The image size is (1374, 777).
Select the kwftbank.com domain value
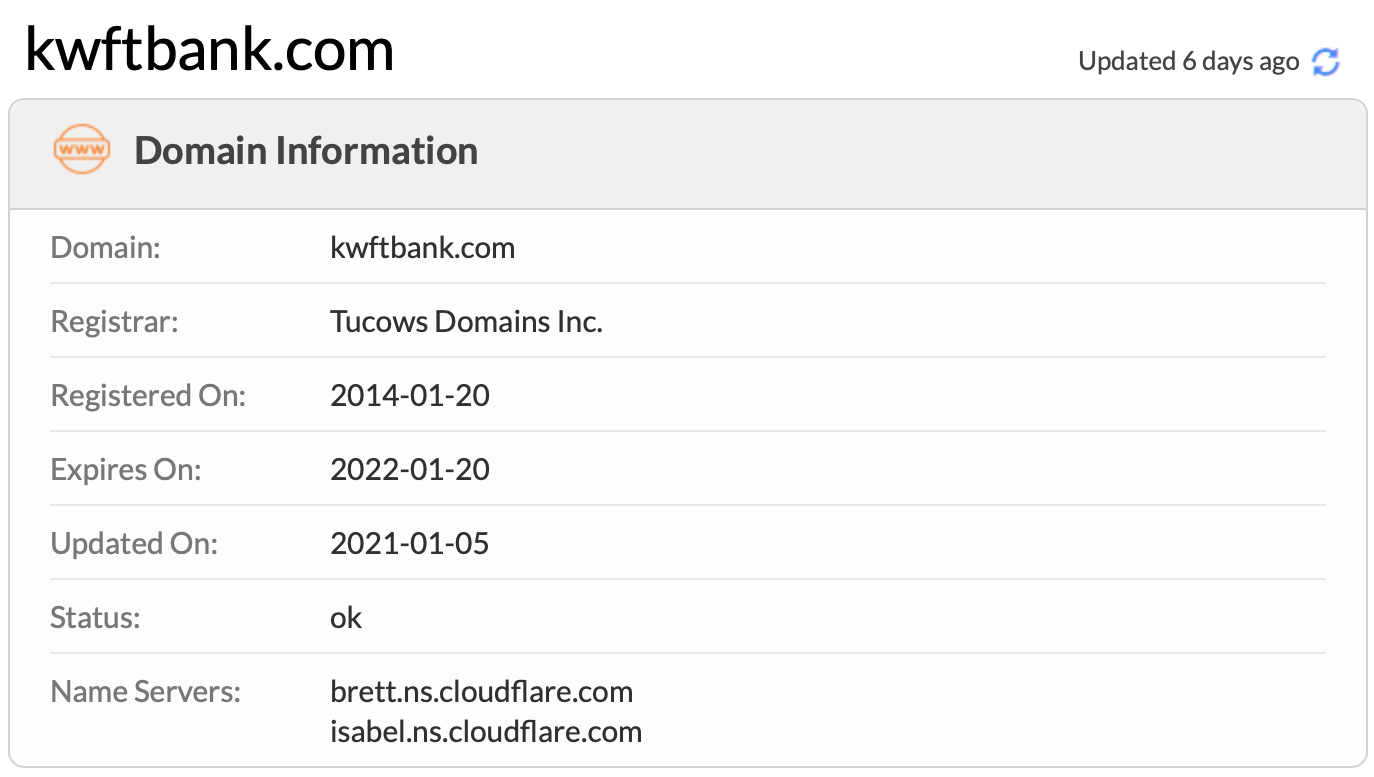click(422, 248)
